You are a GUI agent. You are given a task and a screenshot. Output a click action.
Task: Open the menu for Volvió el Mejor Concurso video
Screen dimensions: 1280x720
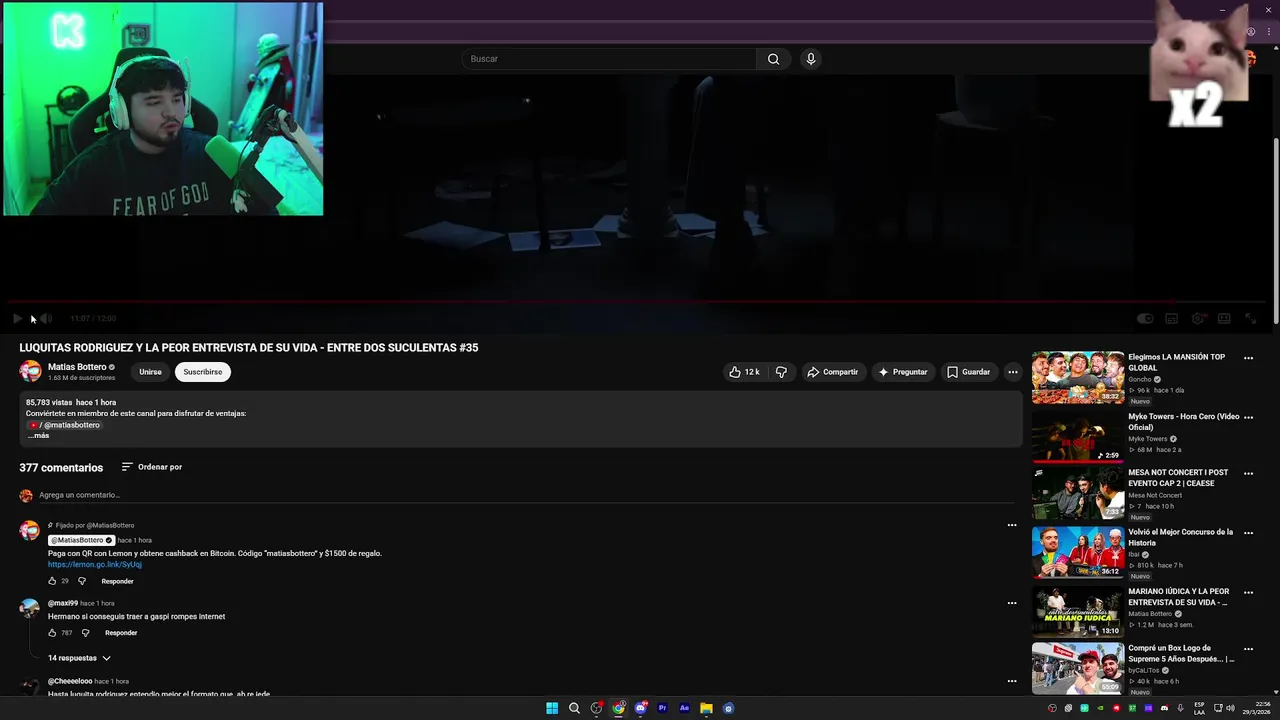click(x=1248, y=533)
